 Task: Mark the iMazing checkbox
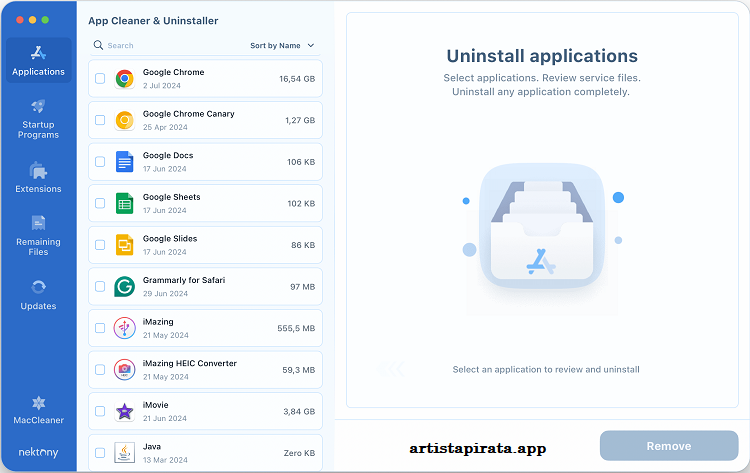[x=100, y=328]
